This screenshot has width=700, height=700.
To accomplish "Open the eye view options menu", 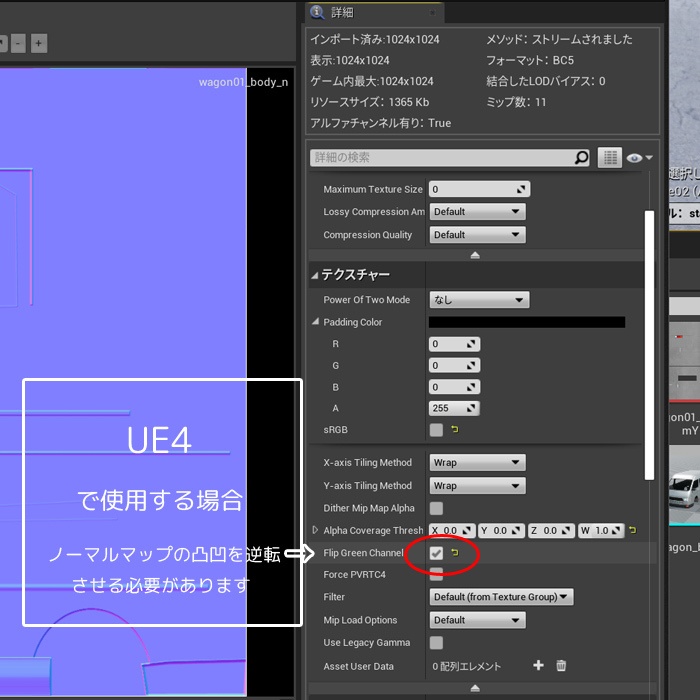I will [x=639, y=158].
